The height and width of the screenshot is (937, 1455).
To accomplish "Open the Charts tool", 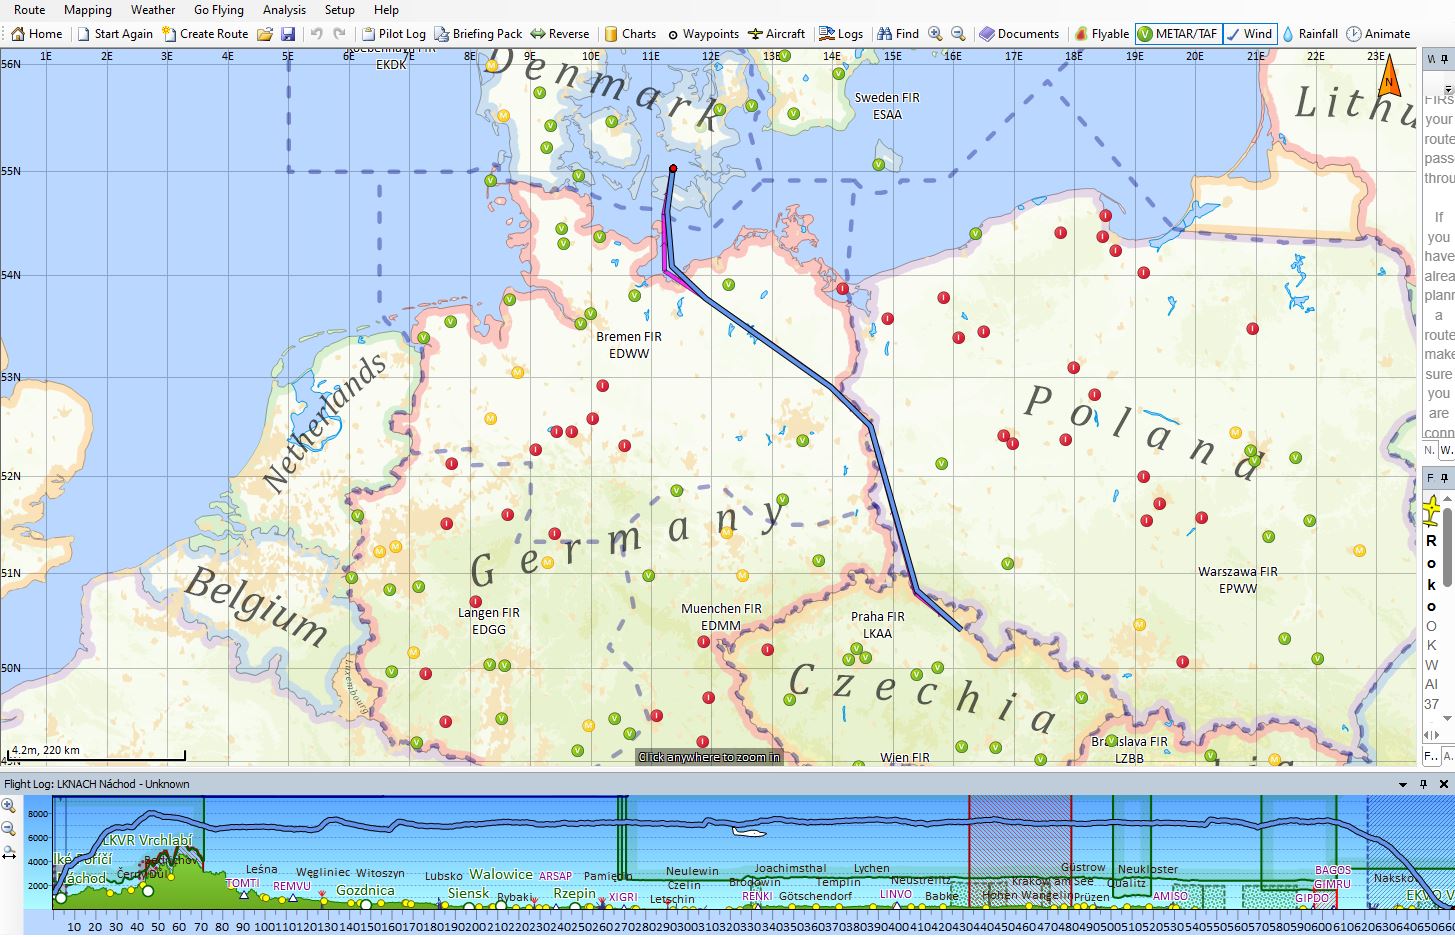I will [x=630, y=34].
